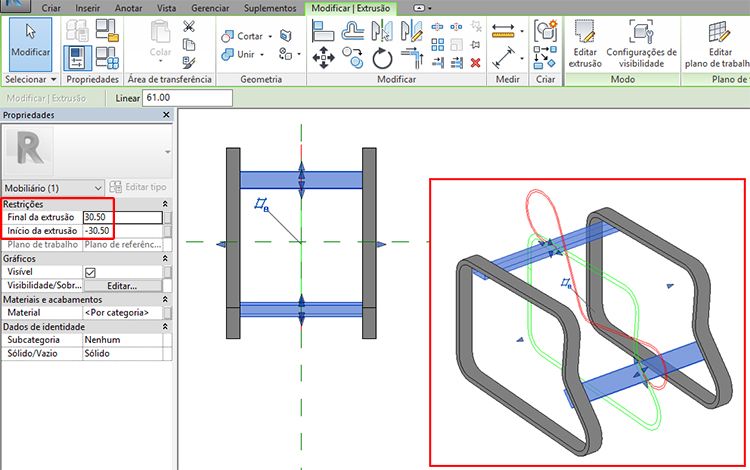The width and height of the screenshot is (750, 470).
Task: Click the Final da extrusão value field
Action: 120,217
